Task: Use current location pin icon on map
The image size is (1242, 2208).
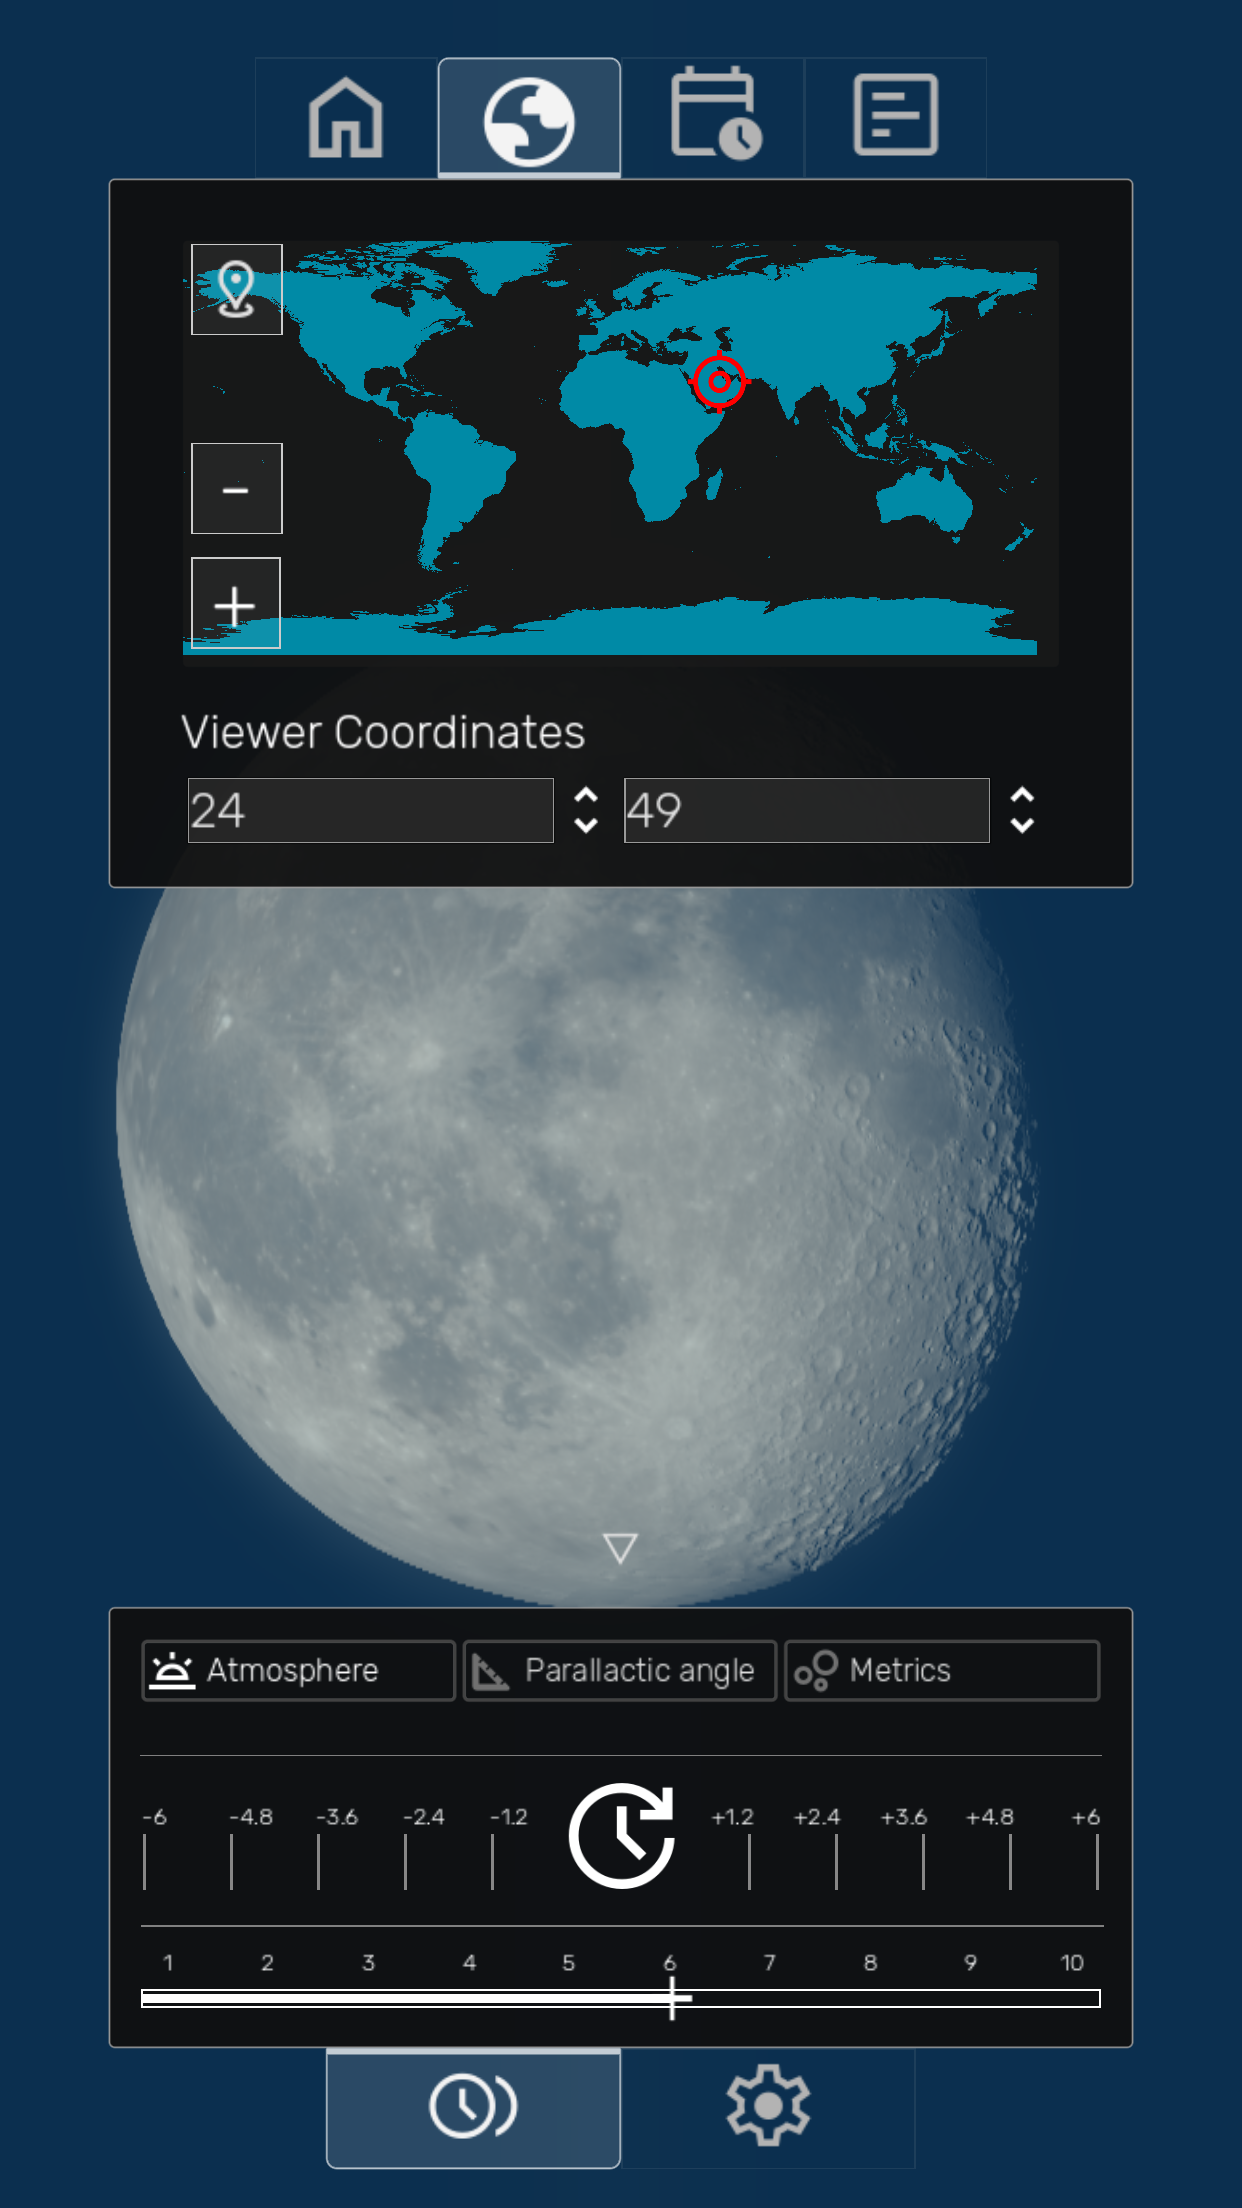Action: 237,289
